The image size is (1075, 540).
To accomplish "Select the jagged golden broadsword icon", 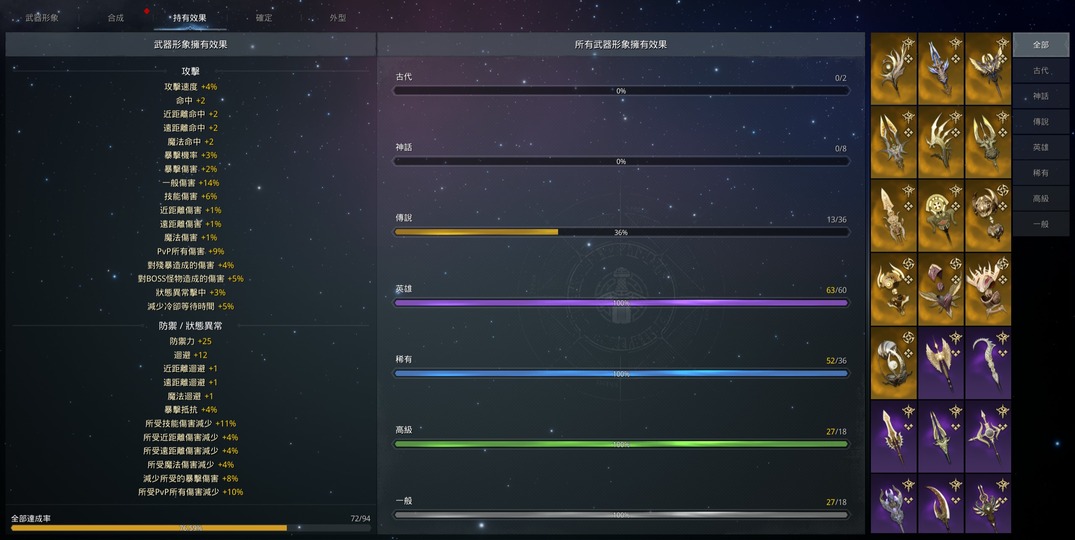I will click(x=893, y=437).
